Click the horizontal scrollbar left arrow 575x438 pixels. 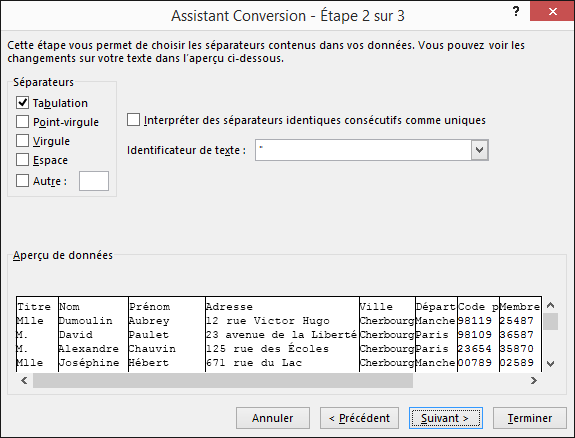[24, 380]
